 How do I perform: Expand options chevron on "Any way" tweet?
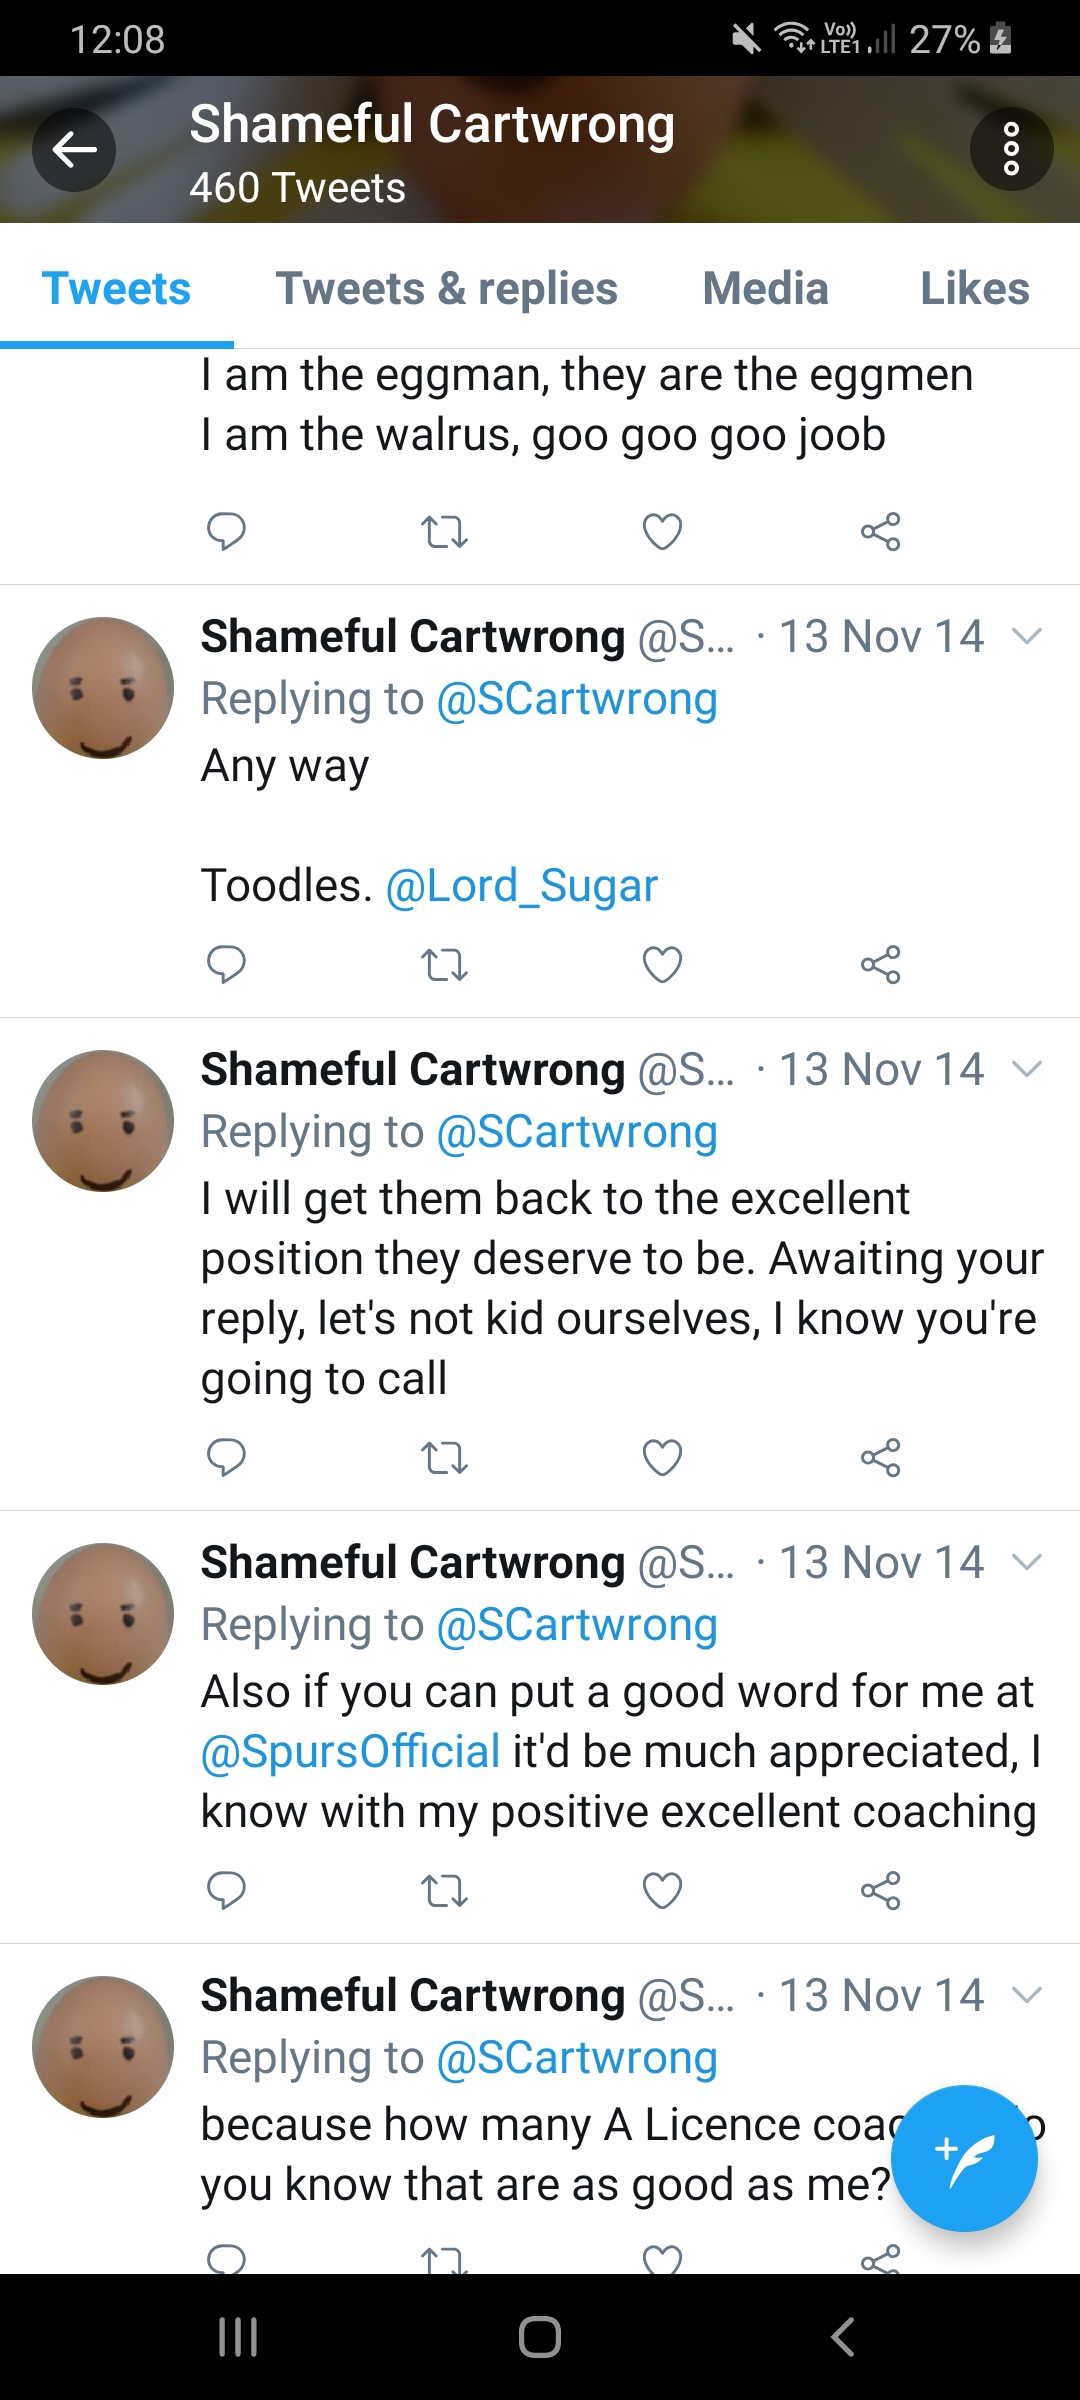1027,636
